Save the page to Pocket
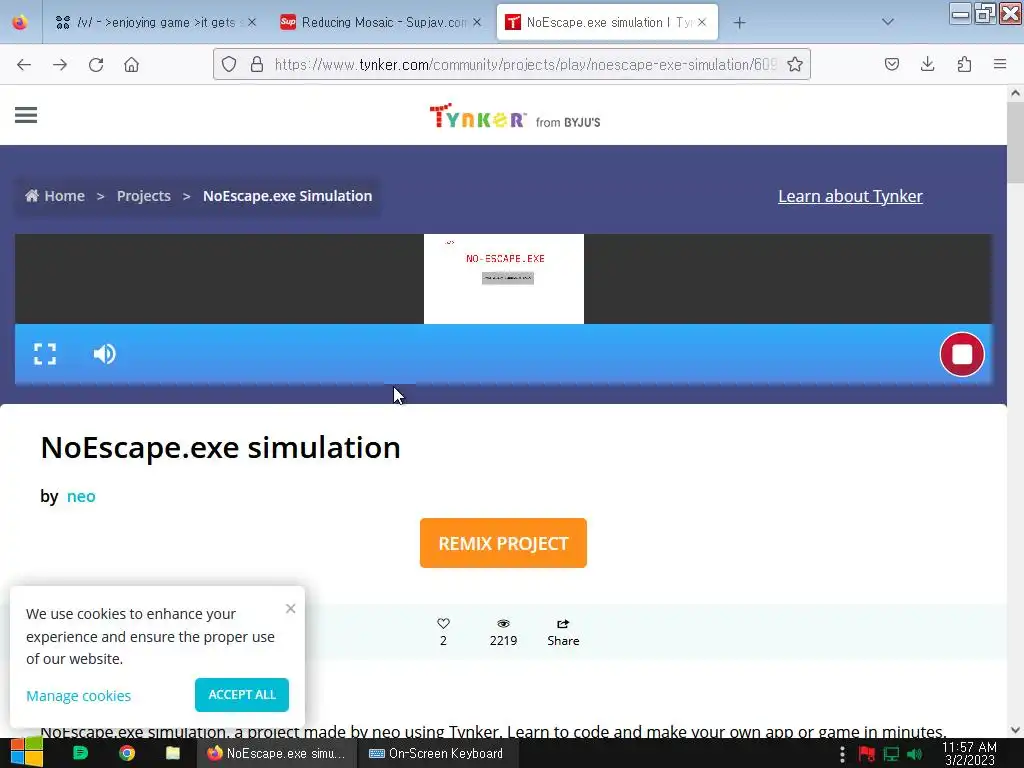This screenshot has width=1024, height=768. coord(892,64)
